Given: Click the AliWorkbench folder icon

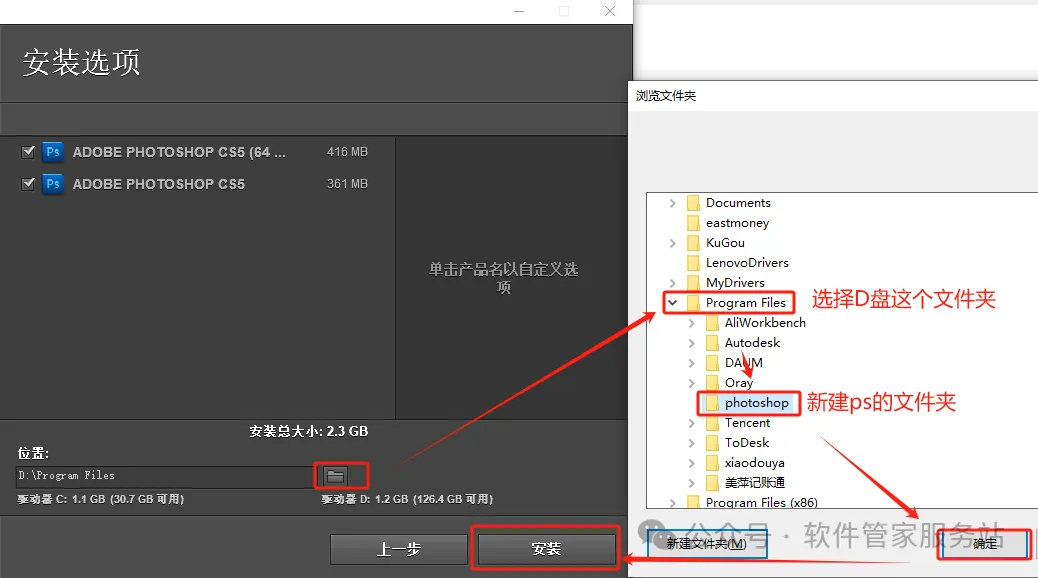Looking at the screenshot, I should point(712,322).
